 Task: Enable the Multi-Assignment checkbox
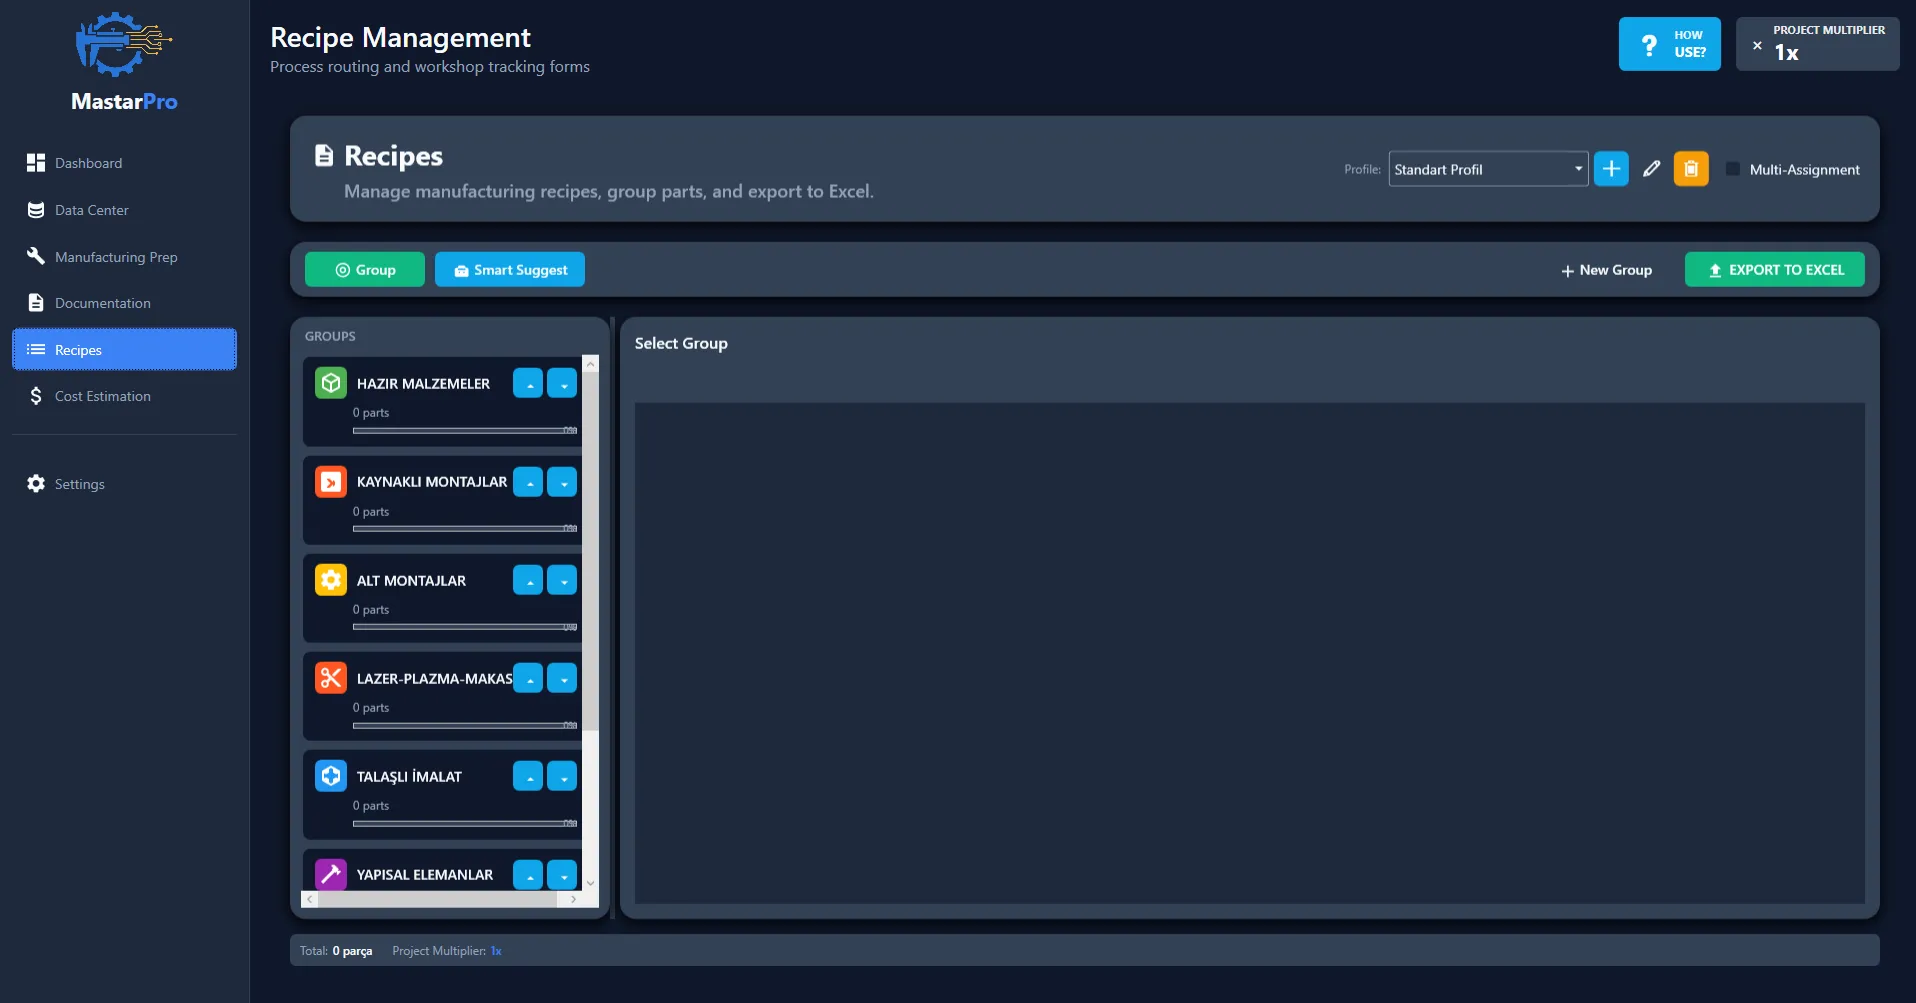(x=1733, y=169)
